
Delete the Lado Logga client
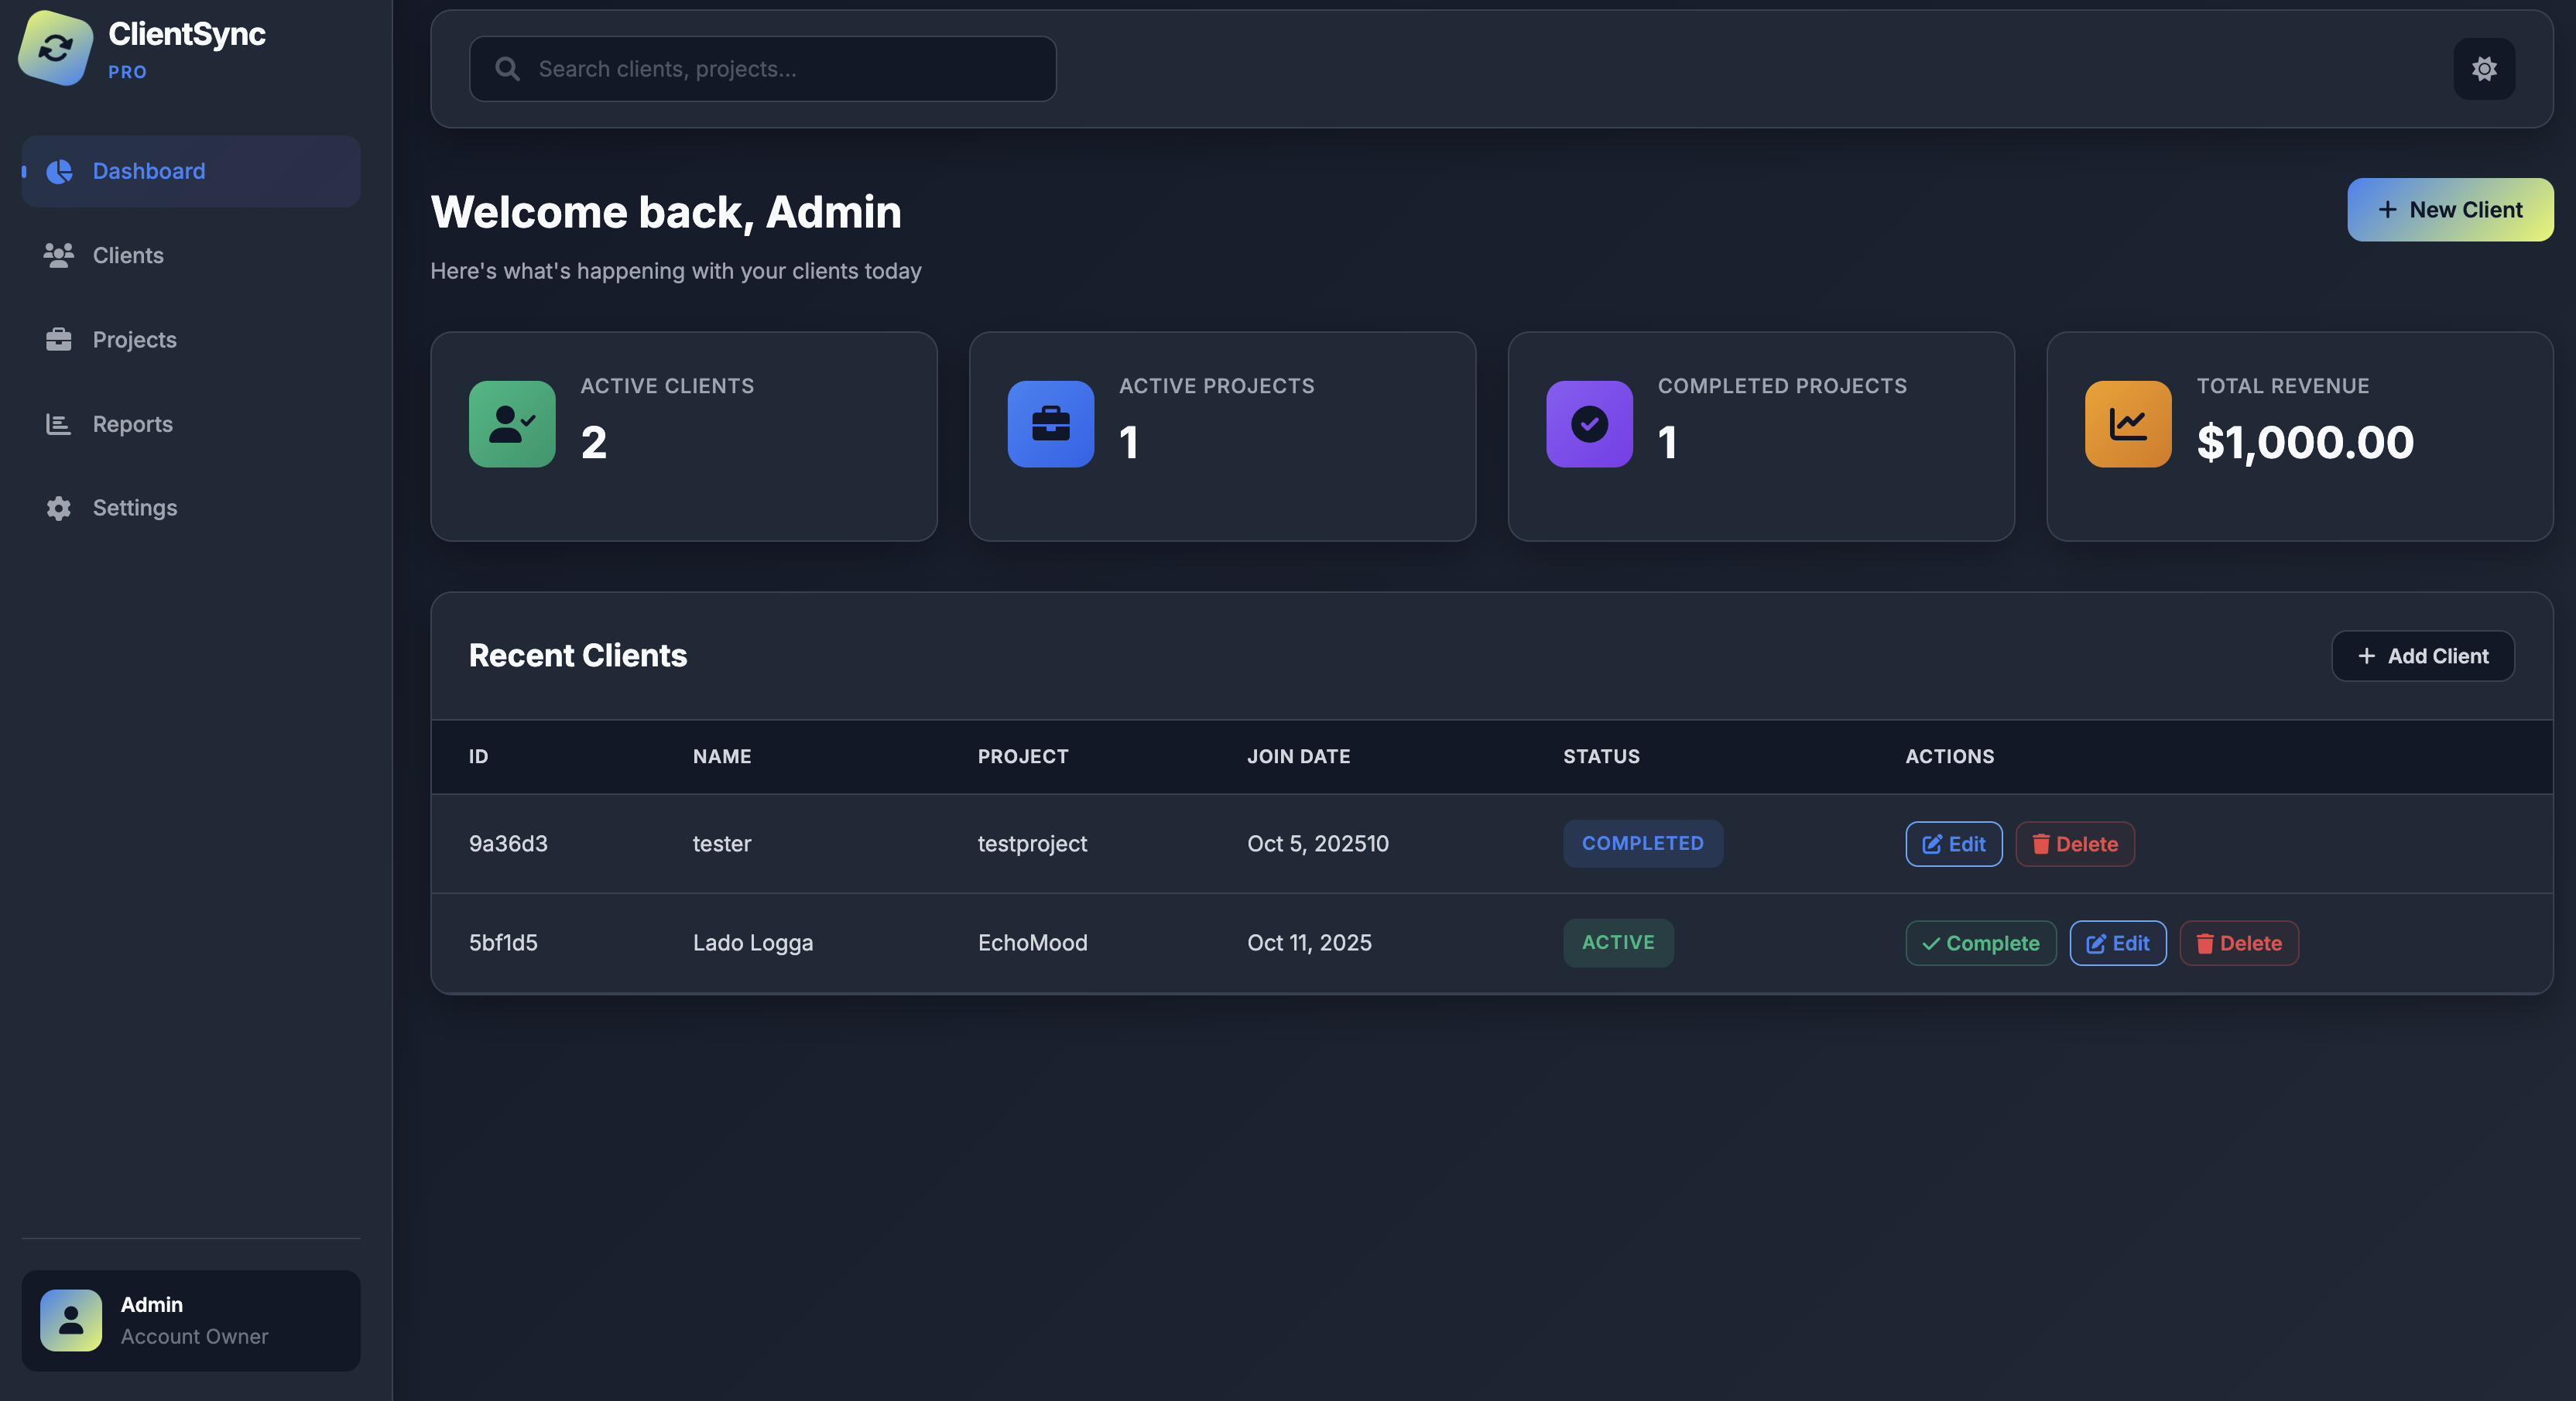tap(2238, 943)
